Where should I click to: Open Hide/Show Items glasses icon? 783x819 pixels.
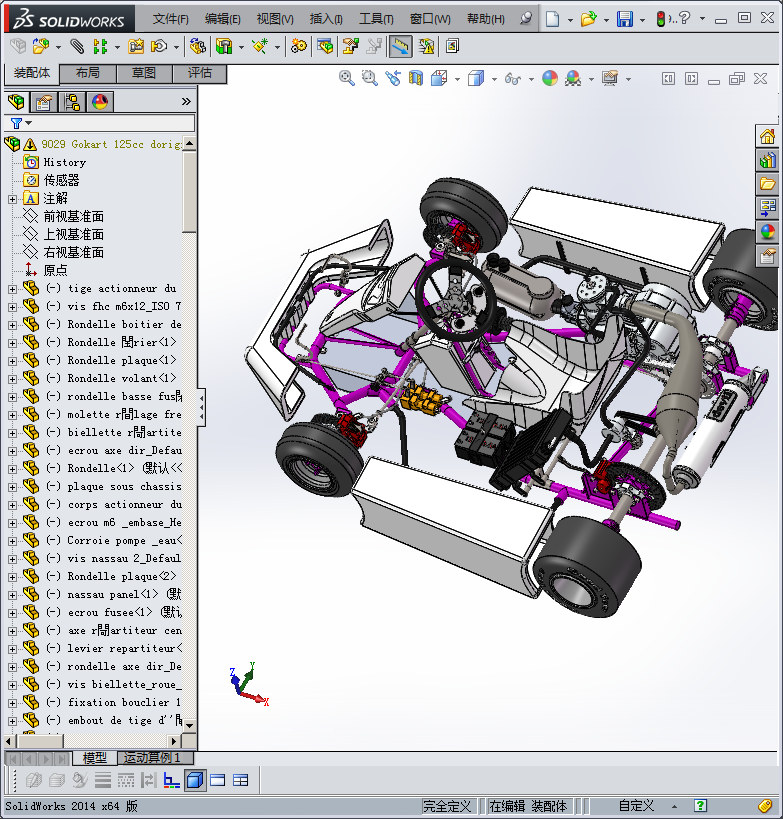[513, 79]
